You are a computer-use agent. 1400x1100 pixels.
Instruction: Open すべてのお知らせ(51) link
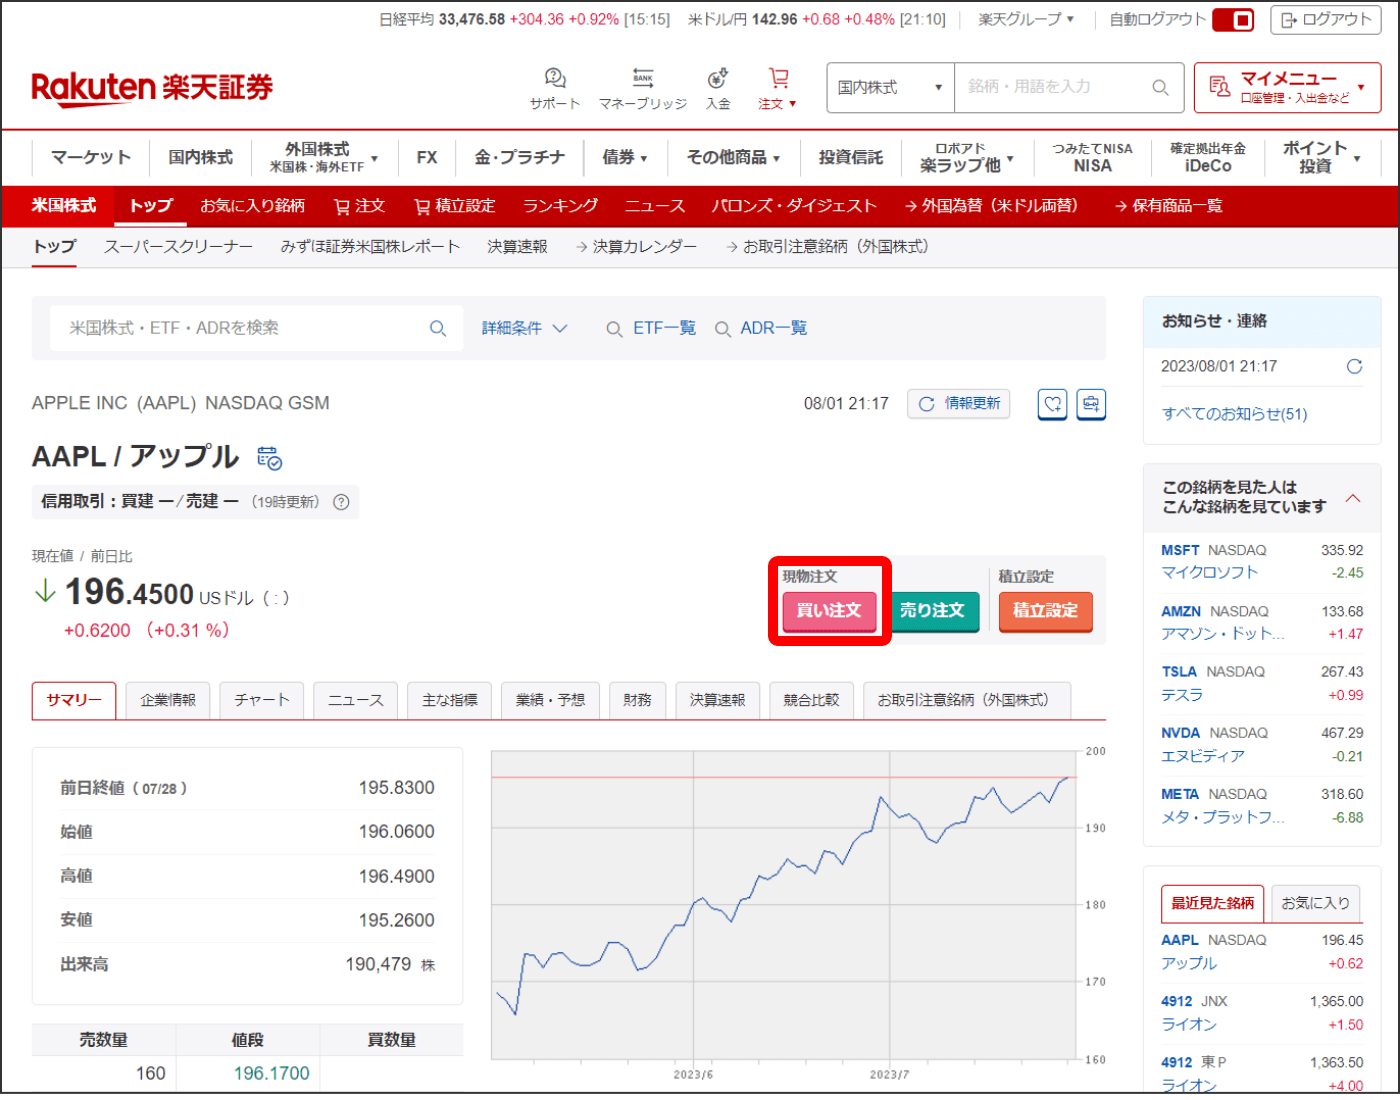pyautogui.click(x=1235, y=414)
